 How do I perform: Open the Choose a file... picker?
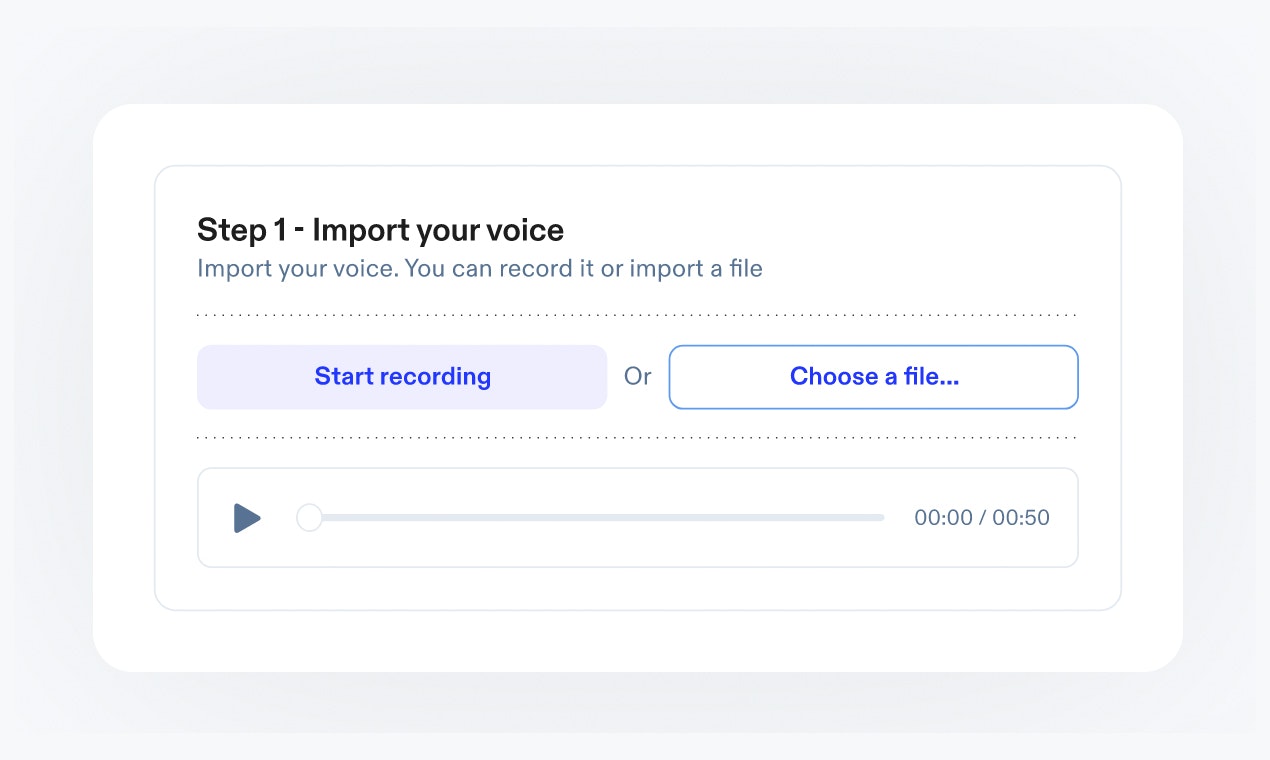(873, 377)
